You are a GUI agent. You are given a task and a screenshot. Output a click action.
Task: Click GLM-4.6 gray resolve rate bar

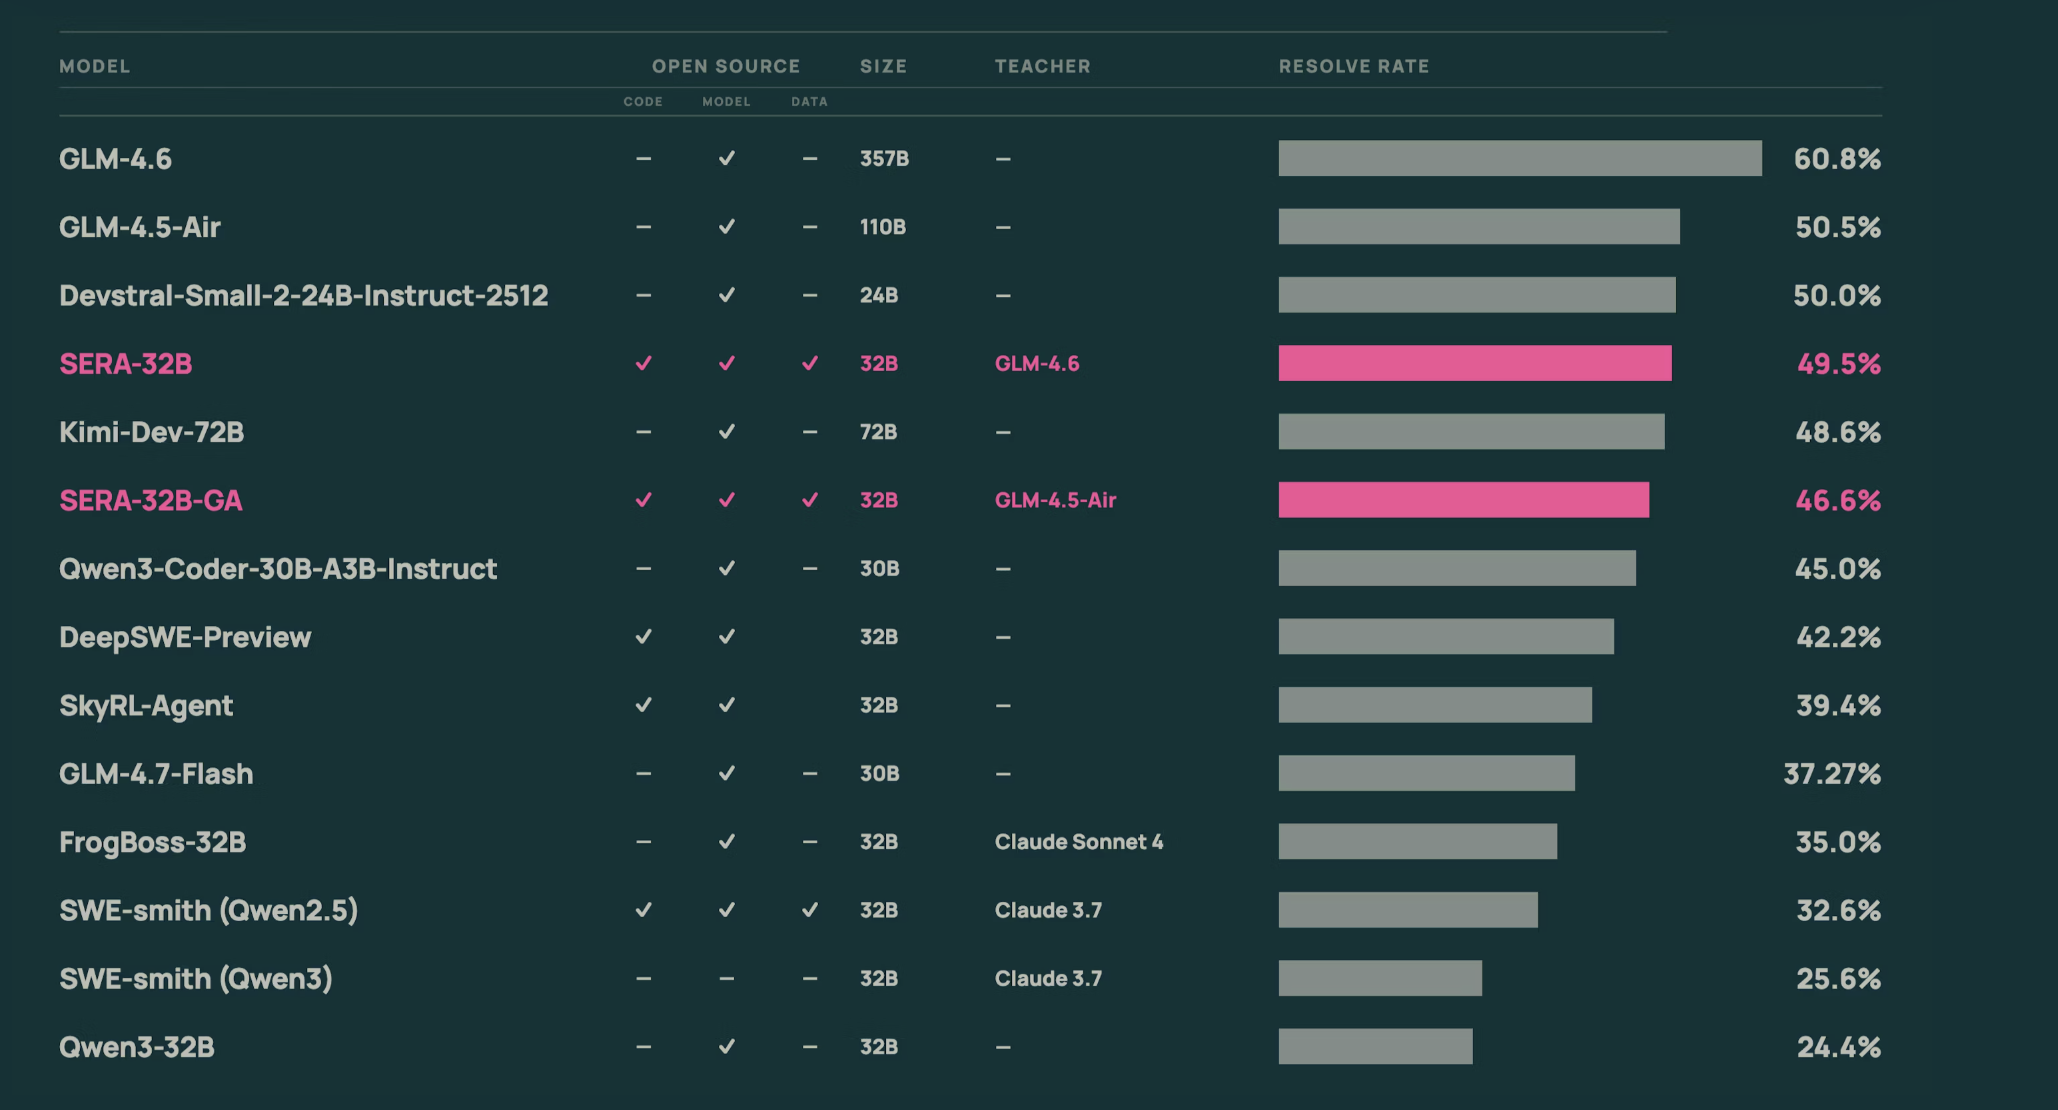(x=1519, y=158)
